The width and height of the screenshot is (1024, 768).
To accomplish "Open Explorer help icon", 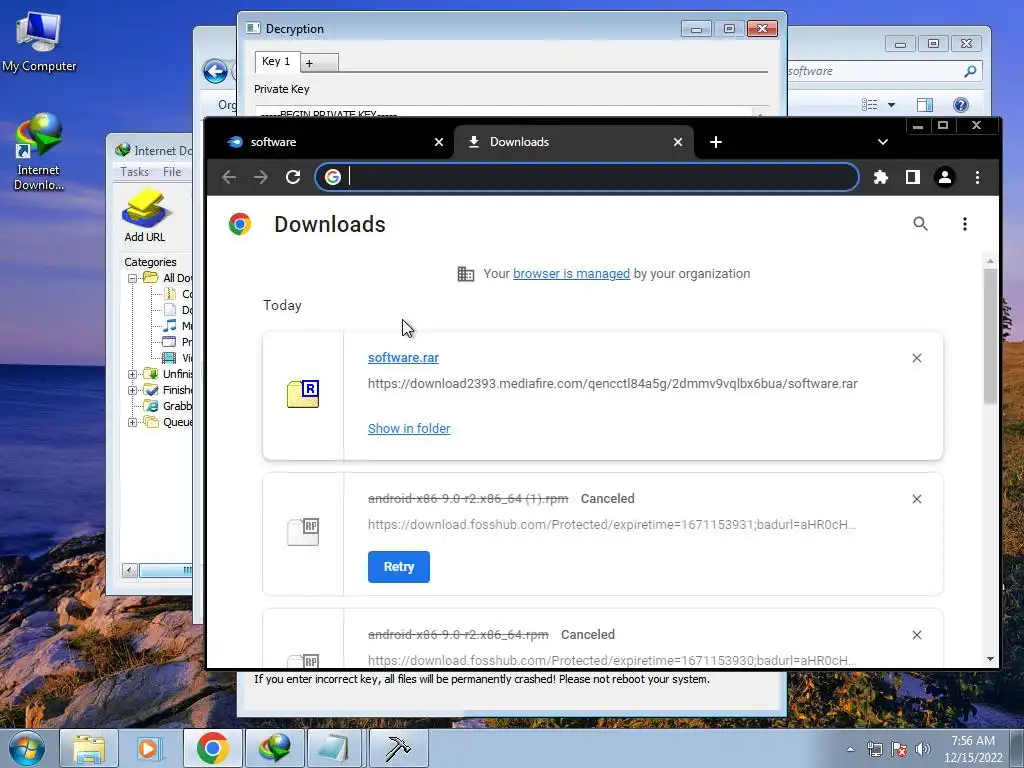I will 961,105.
